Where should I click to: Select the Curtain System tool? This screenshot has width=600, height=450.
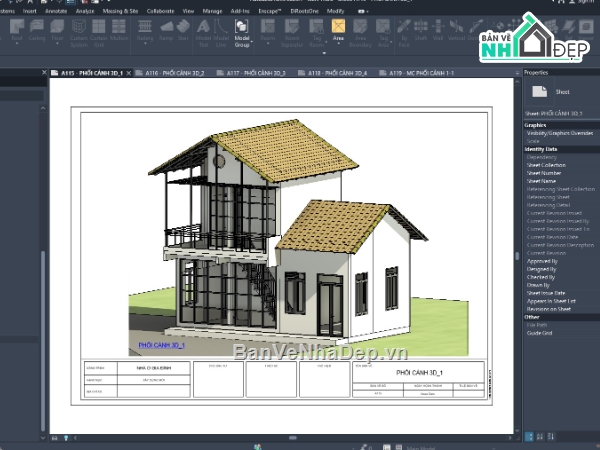[79, 33]
